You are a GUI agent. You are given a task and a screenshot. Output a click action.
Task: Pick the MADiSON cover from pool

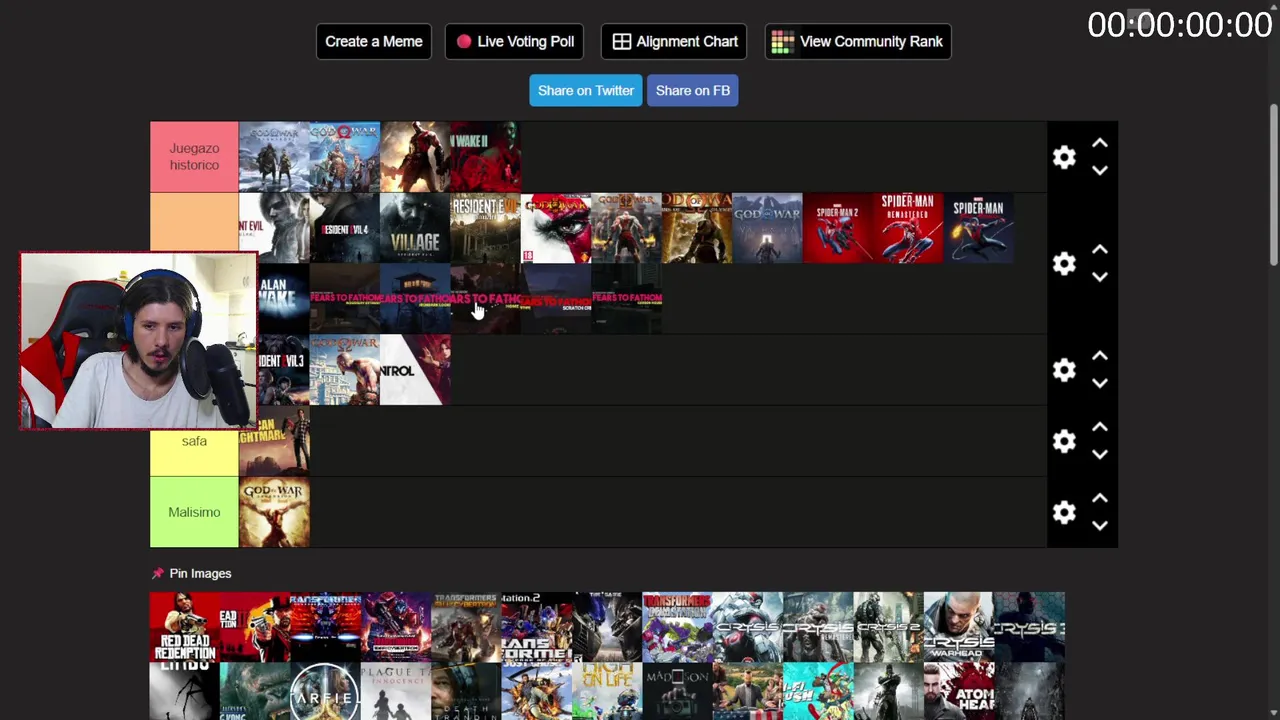click(x=677, y=691)
